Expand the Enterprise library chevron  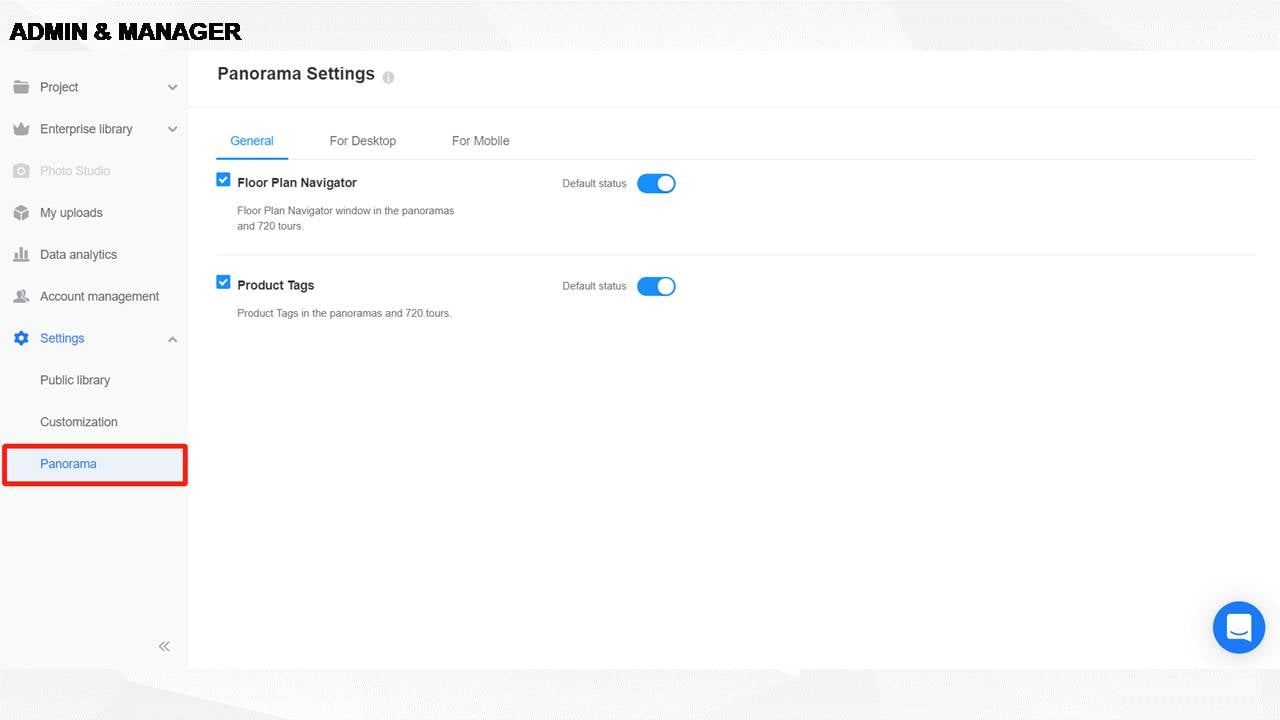(172, 130)
